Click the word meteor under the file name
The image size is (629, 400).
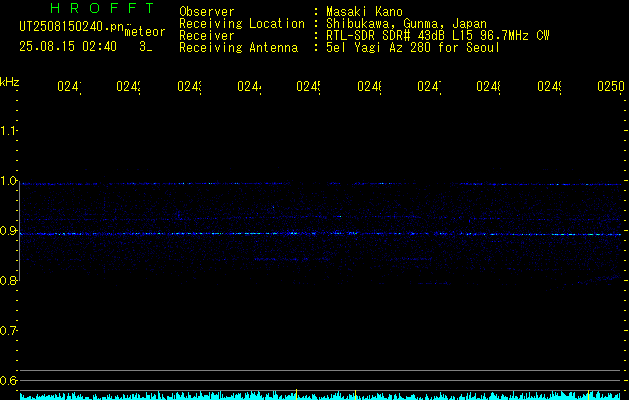(x=145, y=32)
